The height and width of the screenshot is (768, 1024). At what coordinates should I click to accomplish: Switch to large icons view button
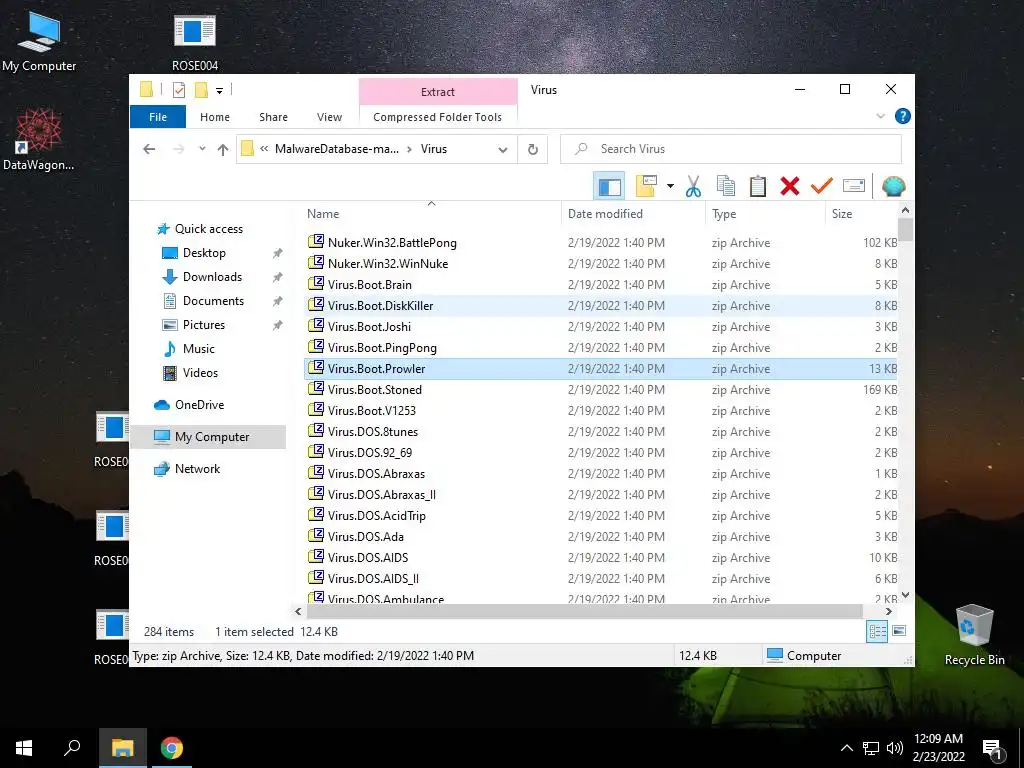click(x=899, y=631)
